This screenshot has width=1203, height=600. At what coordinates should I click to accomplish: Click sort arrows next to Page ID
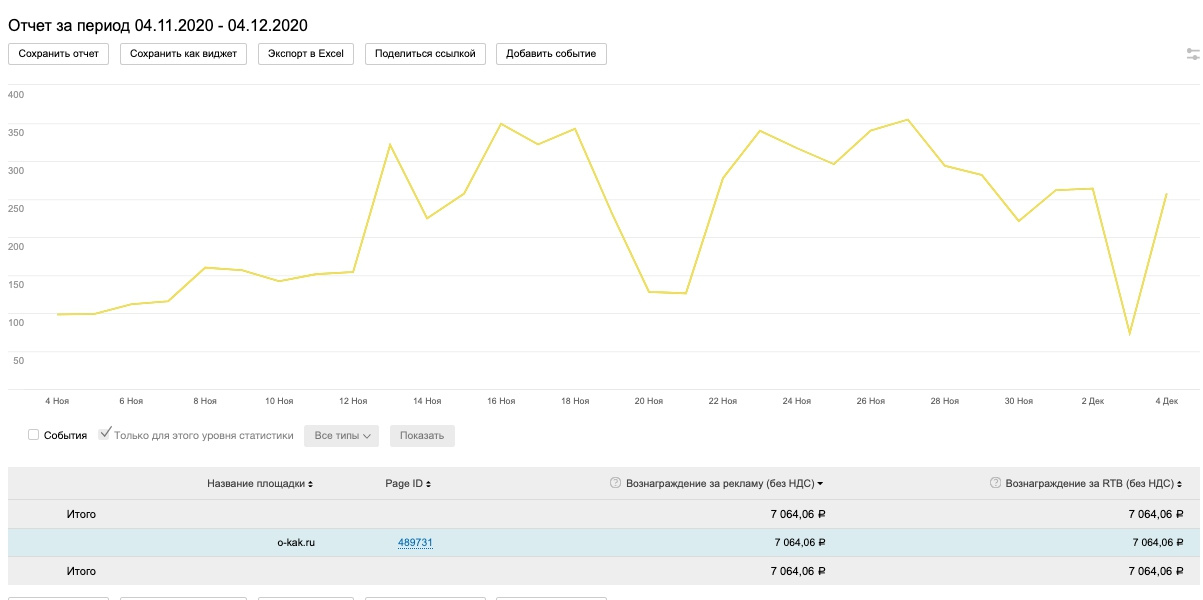point(428,484)
